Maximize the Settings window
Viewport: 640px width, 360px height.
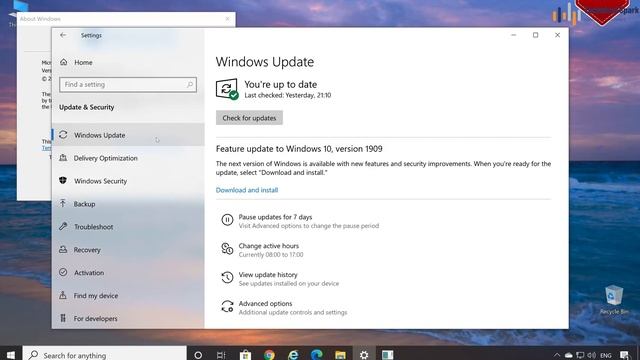(536, 35)
